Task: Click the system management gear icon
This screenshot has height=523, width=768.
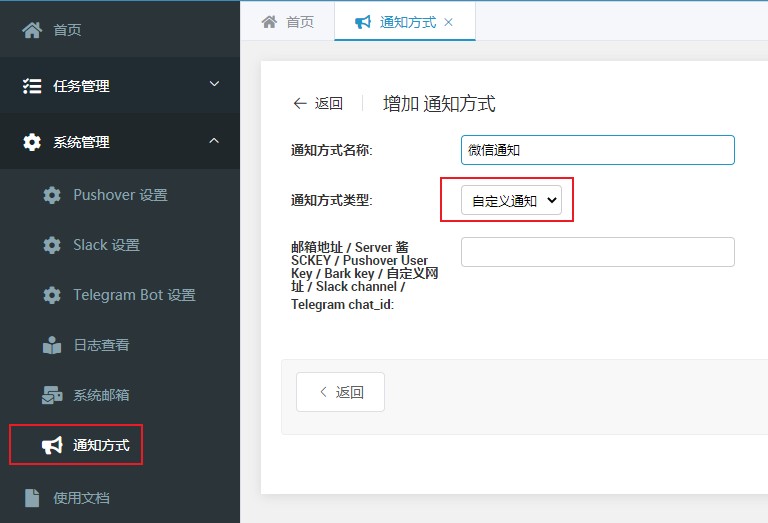Action: pos(32,142)
